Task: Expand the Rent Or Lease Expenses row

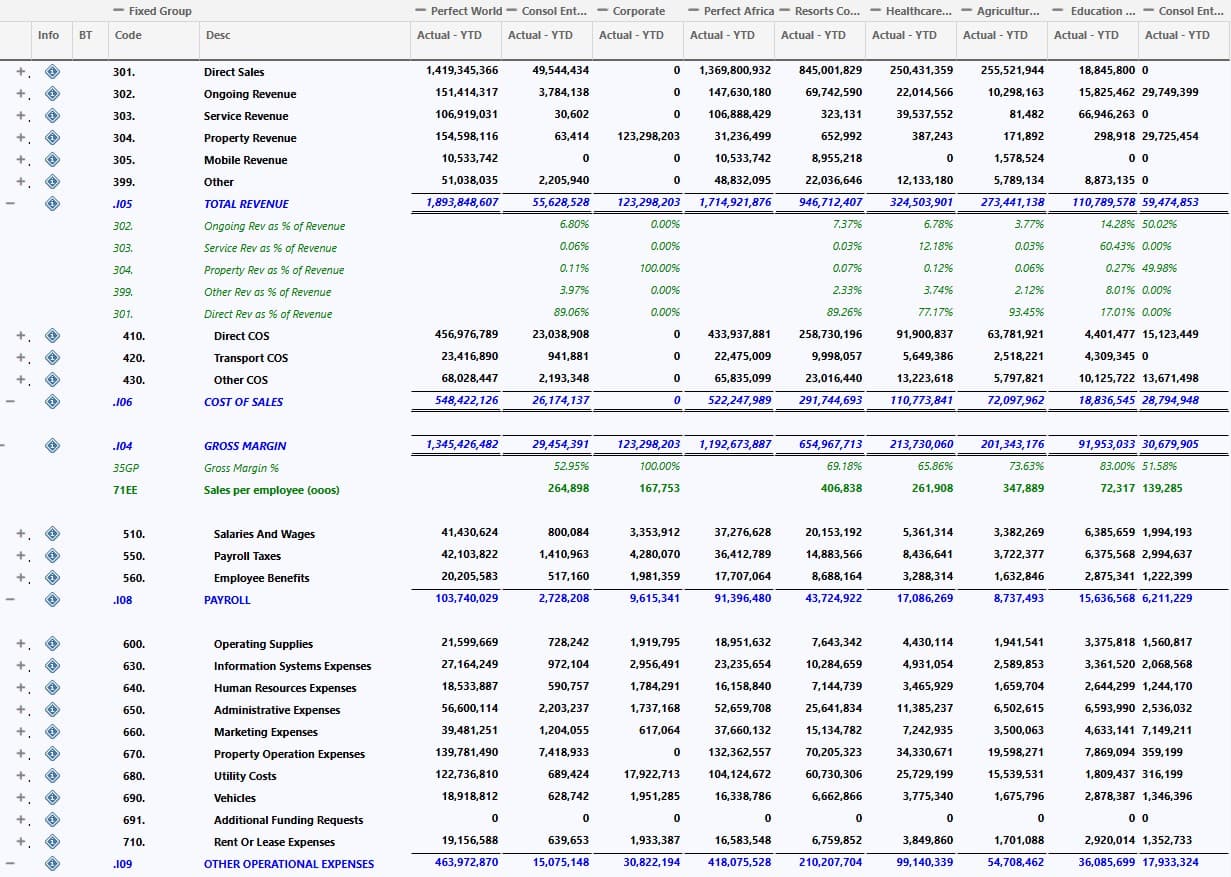Action: click(21, 842)
